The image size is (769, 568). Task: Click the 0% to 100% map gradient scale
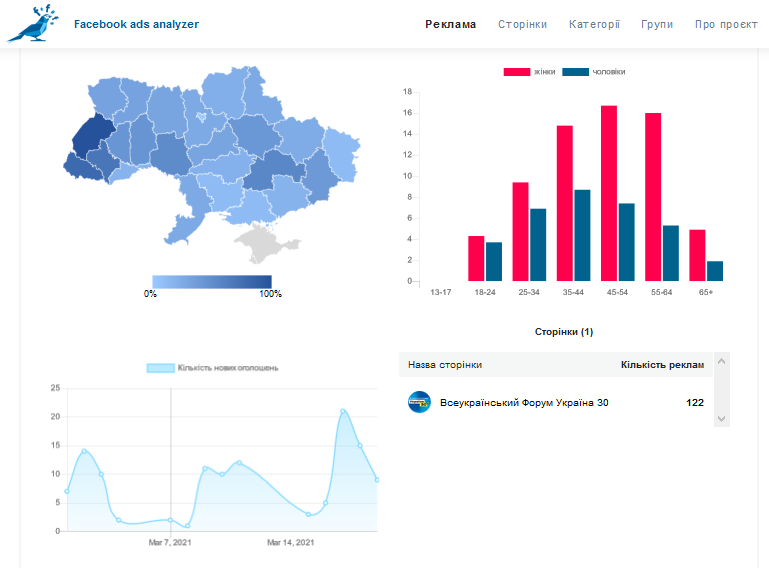(x=212, y=281)
